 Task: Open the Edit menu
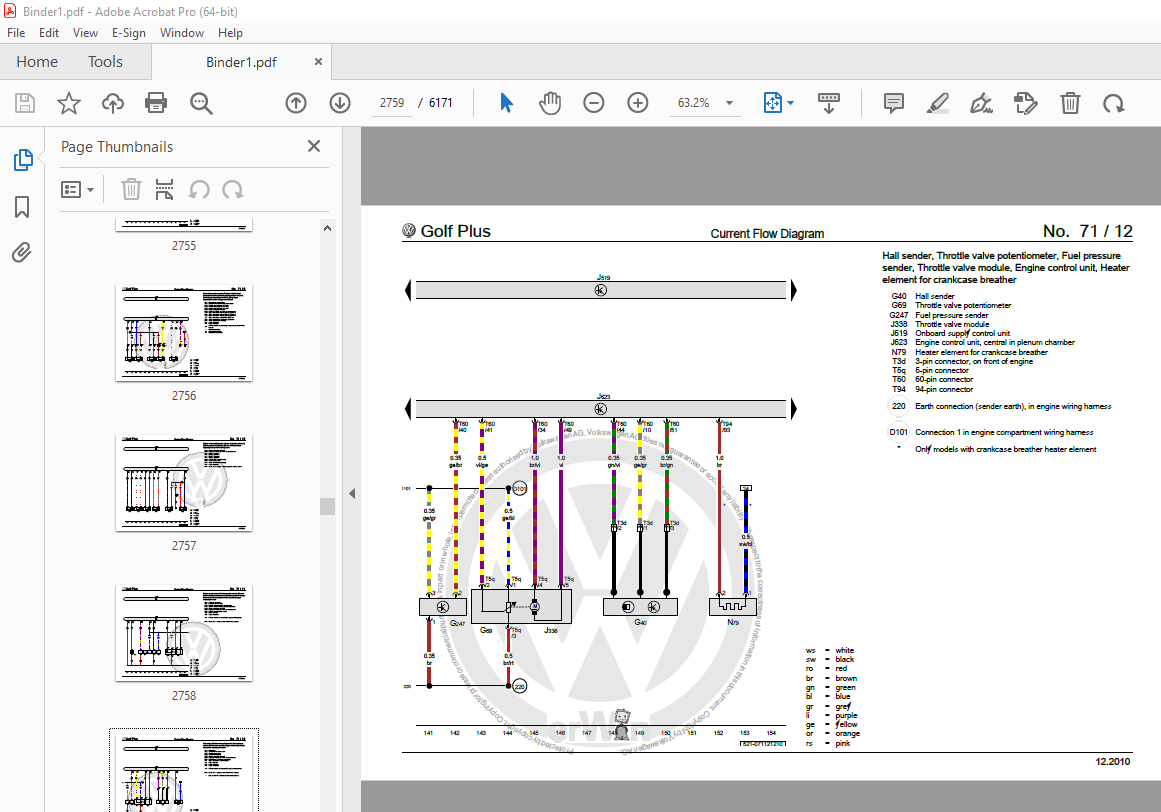pos(49,33)
